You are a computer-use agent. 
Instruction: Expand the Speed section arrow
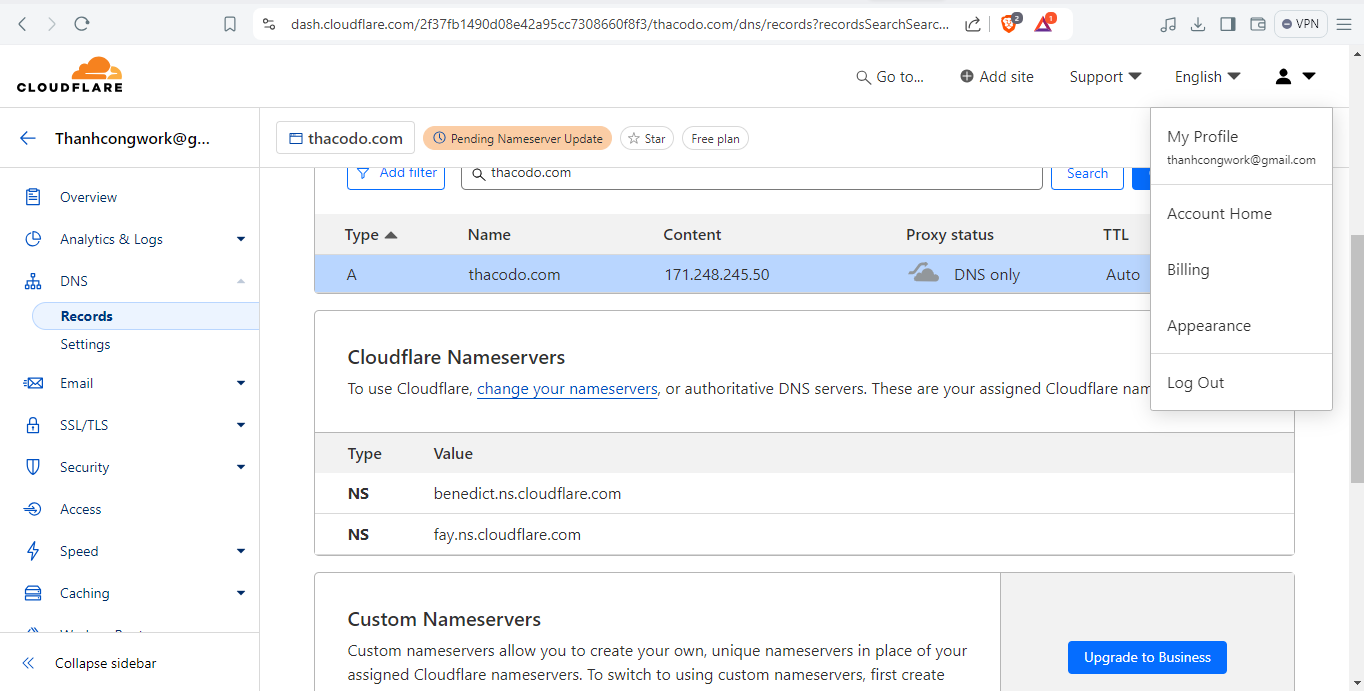241,551
